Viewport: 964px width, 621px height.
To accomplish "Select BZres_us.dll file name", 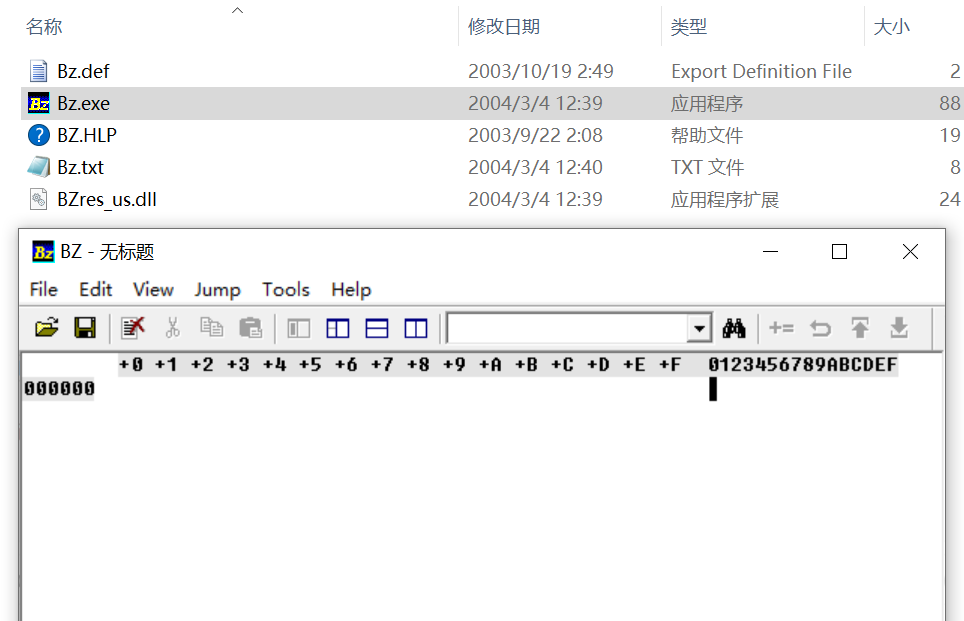I will coord(107,199).
